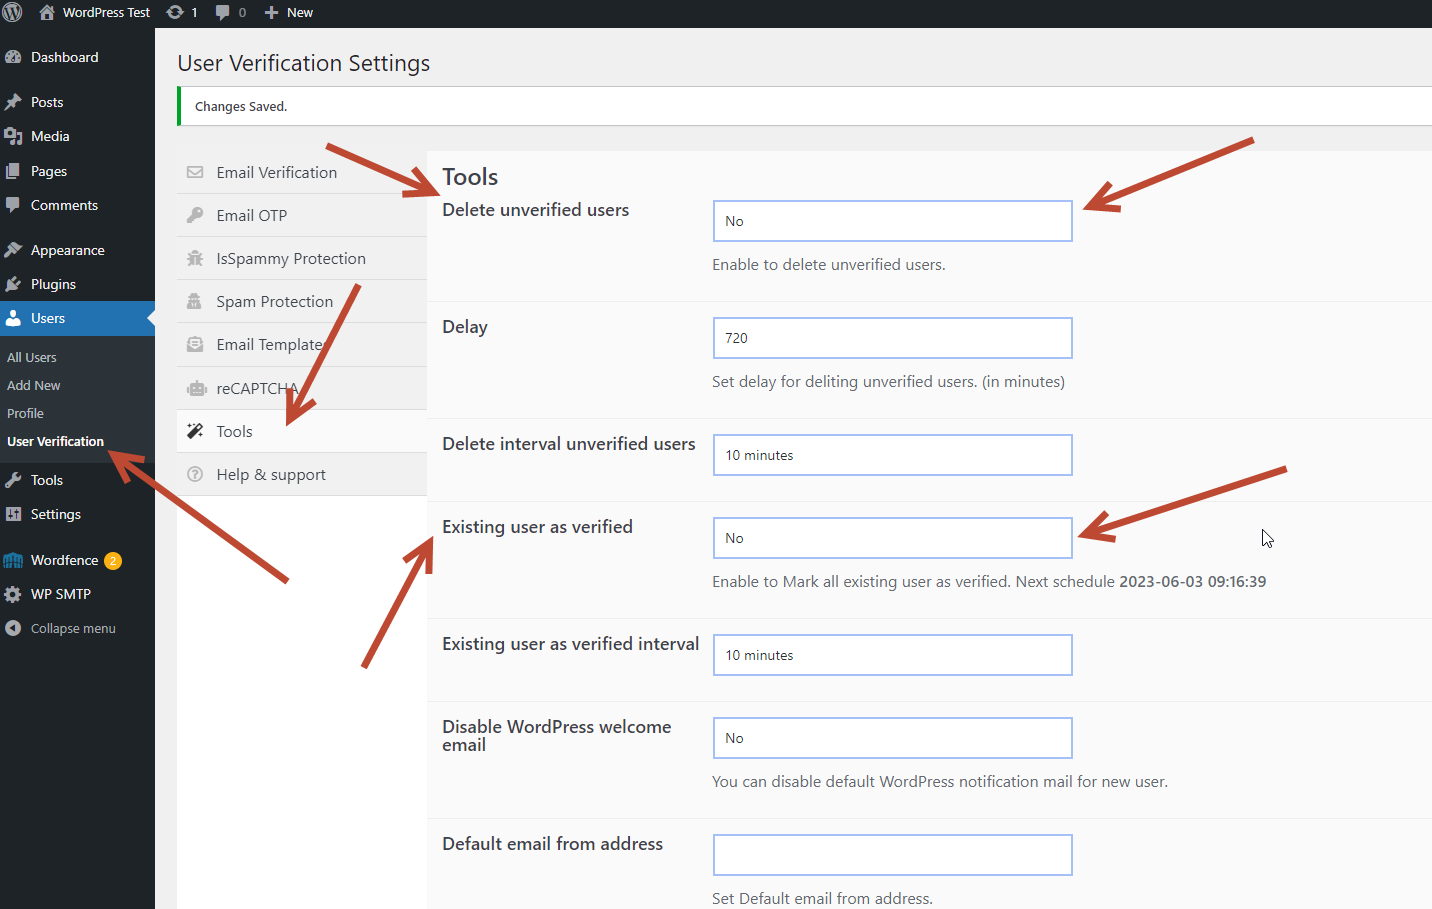Open the WordPress Test site home icon
The image size is (1432, 909).
click(47, 12)
